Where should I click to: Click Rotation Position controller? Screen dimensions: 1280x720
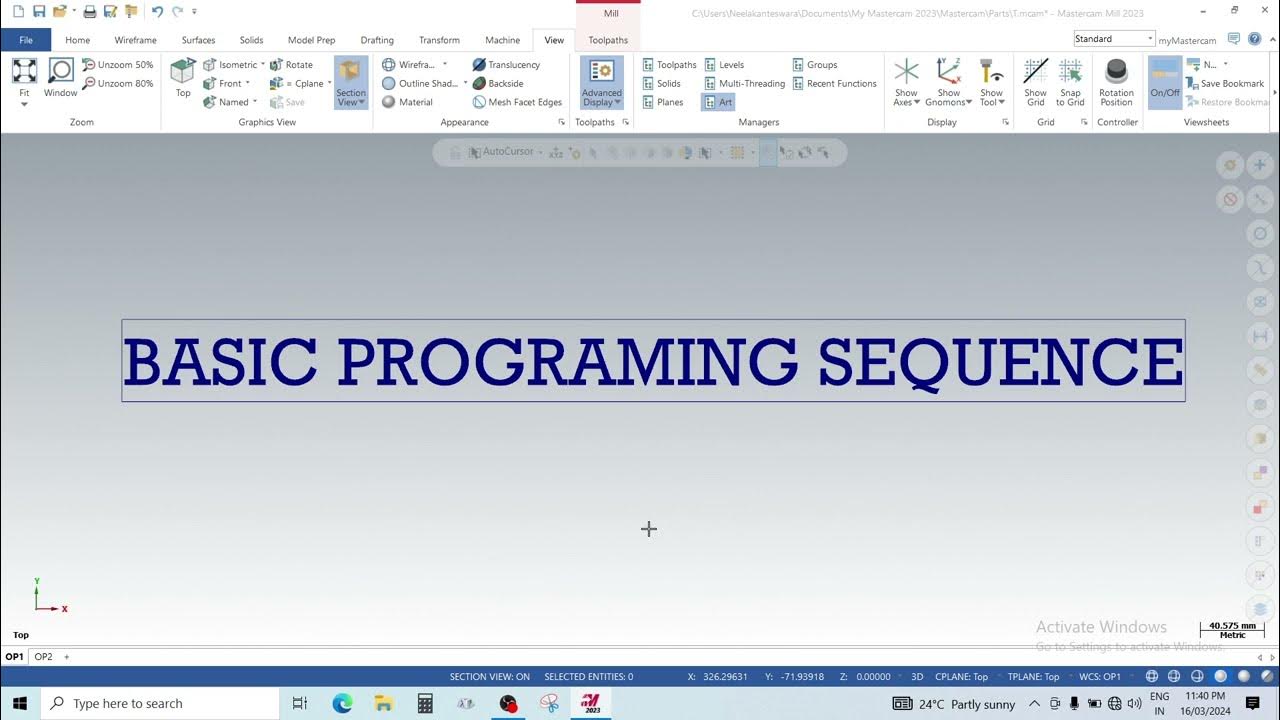point(1116,82)
